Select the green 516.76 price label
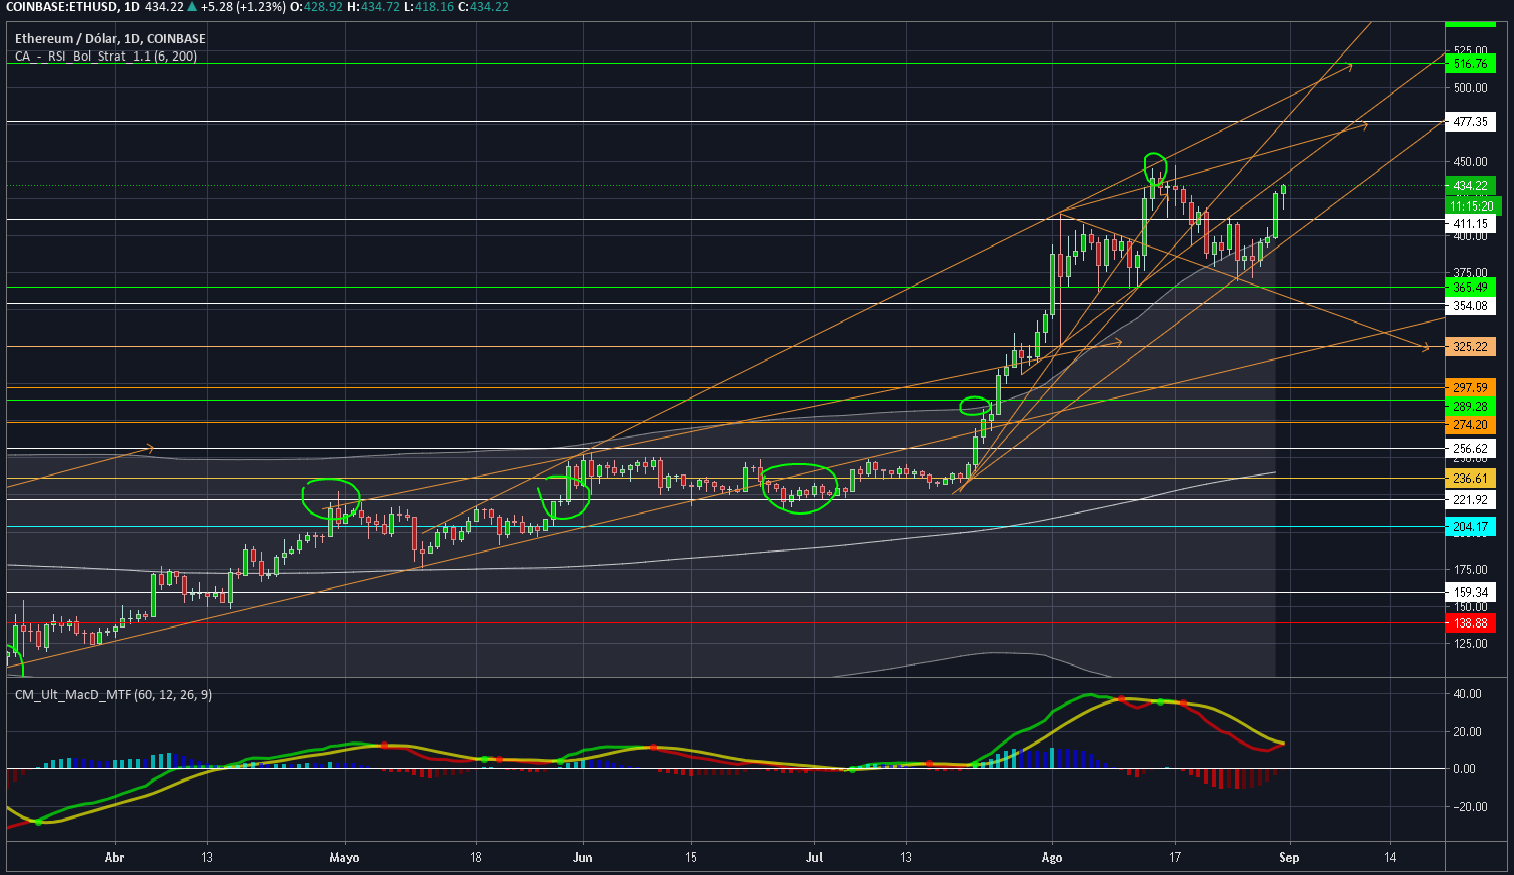 1470,64
